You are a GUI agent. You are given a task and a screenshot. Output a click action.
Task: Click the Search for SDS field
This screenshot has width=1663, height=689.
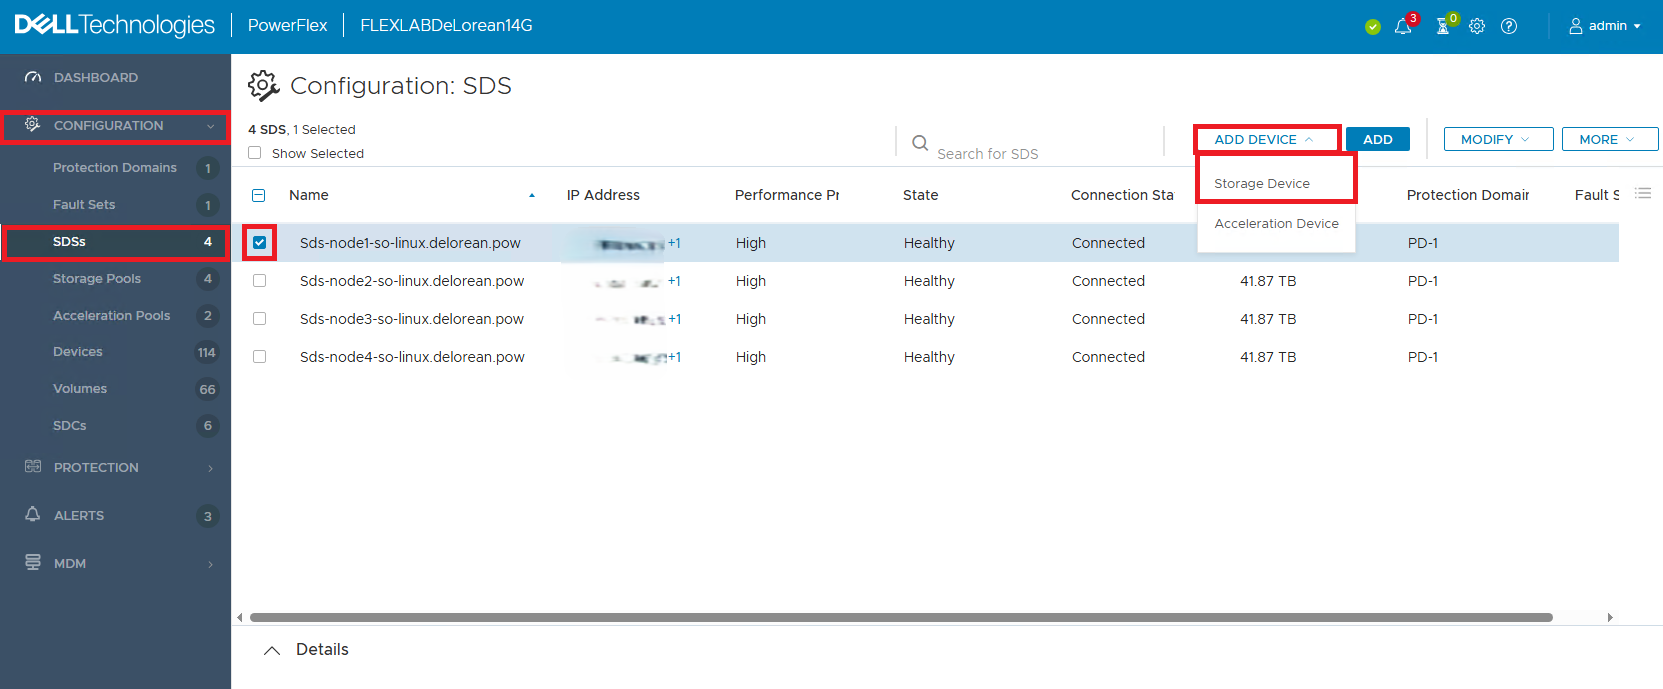[1040, 154]
